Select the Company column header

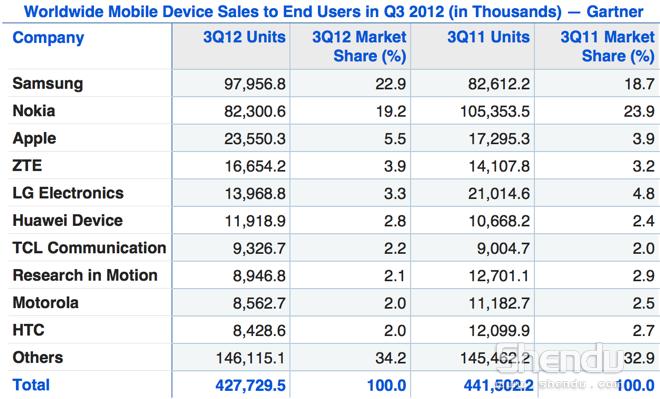pyautogui.click(x=48, y=37)
